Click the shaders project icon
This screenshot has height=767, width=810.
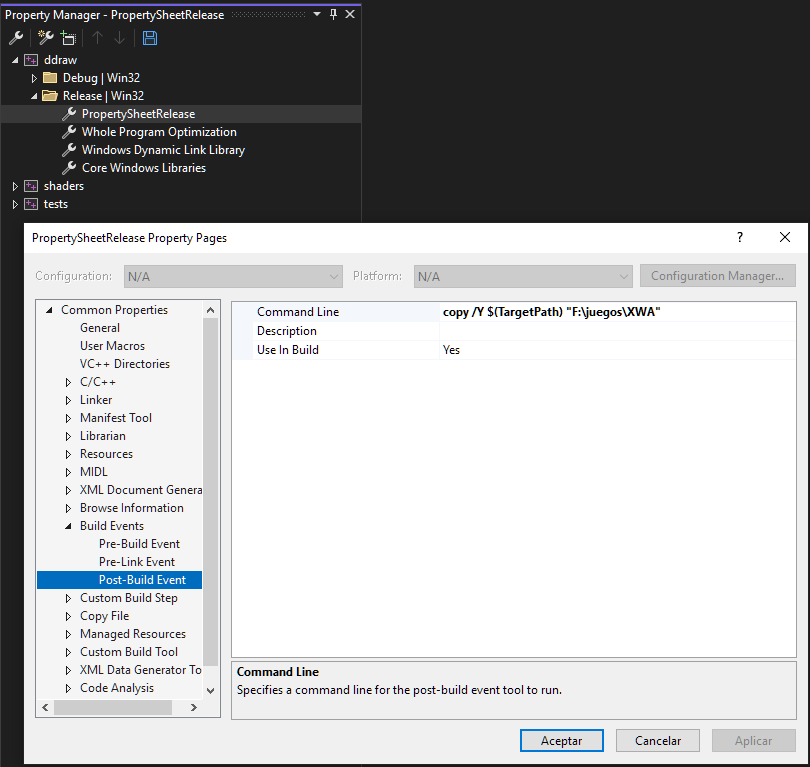31,186
